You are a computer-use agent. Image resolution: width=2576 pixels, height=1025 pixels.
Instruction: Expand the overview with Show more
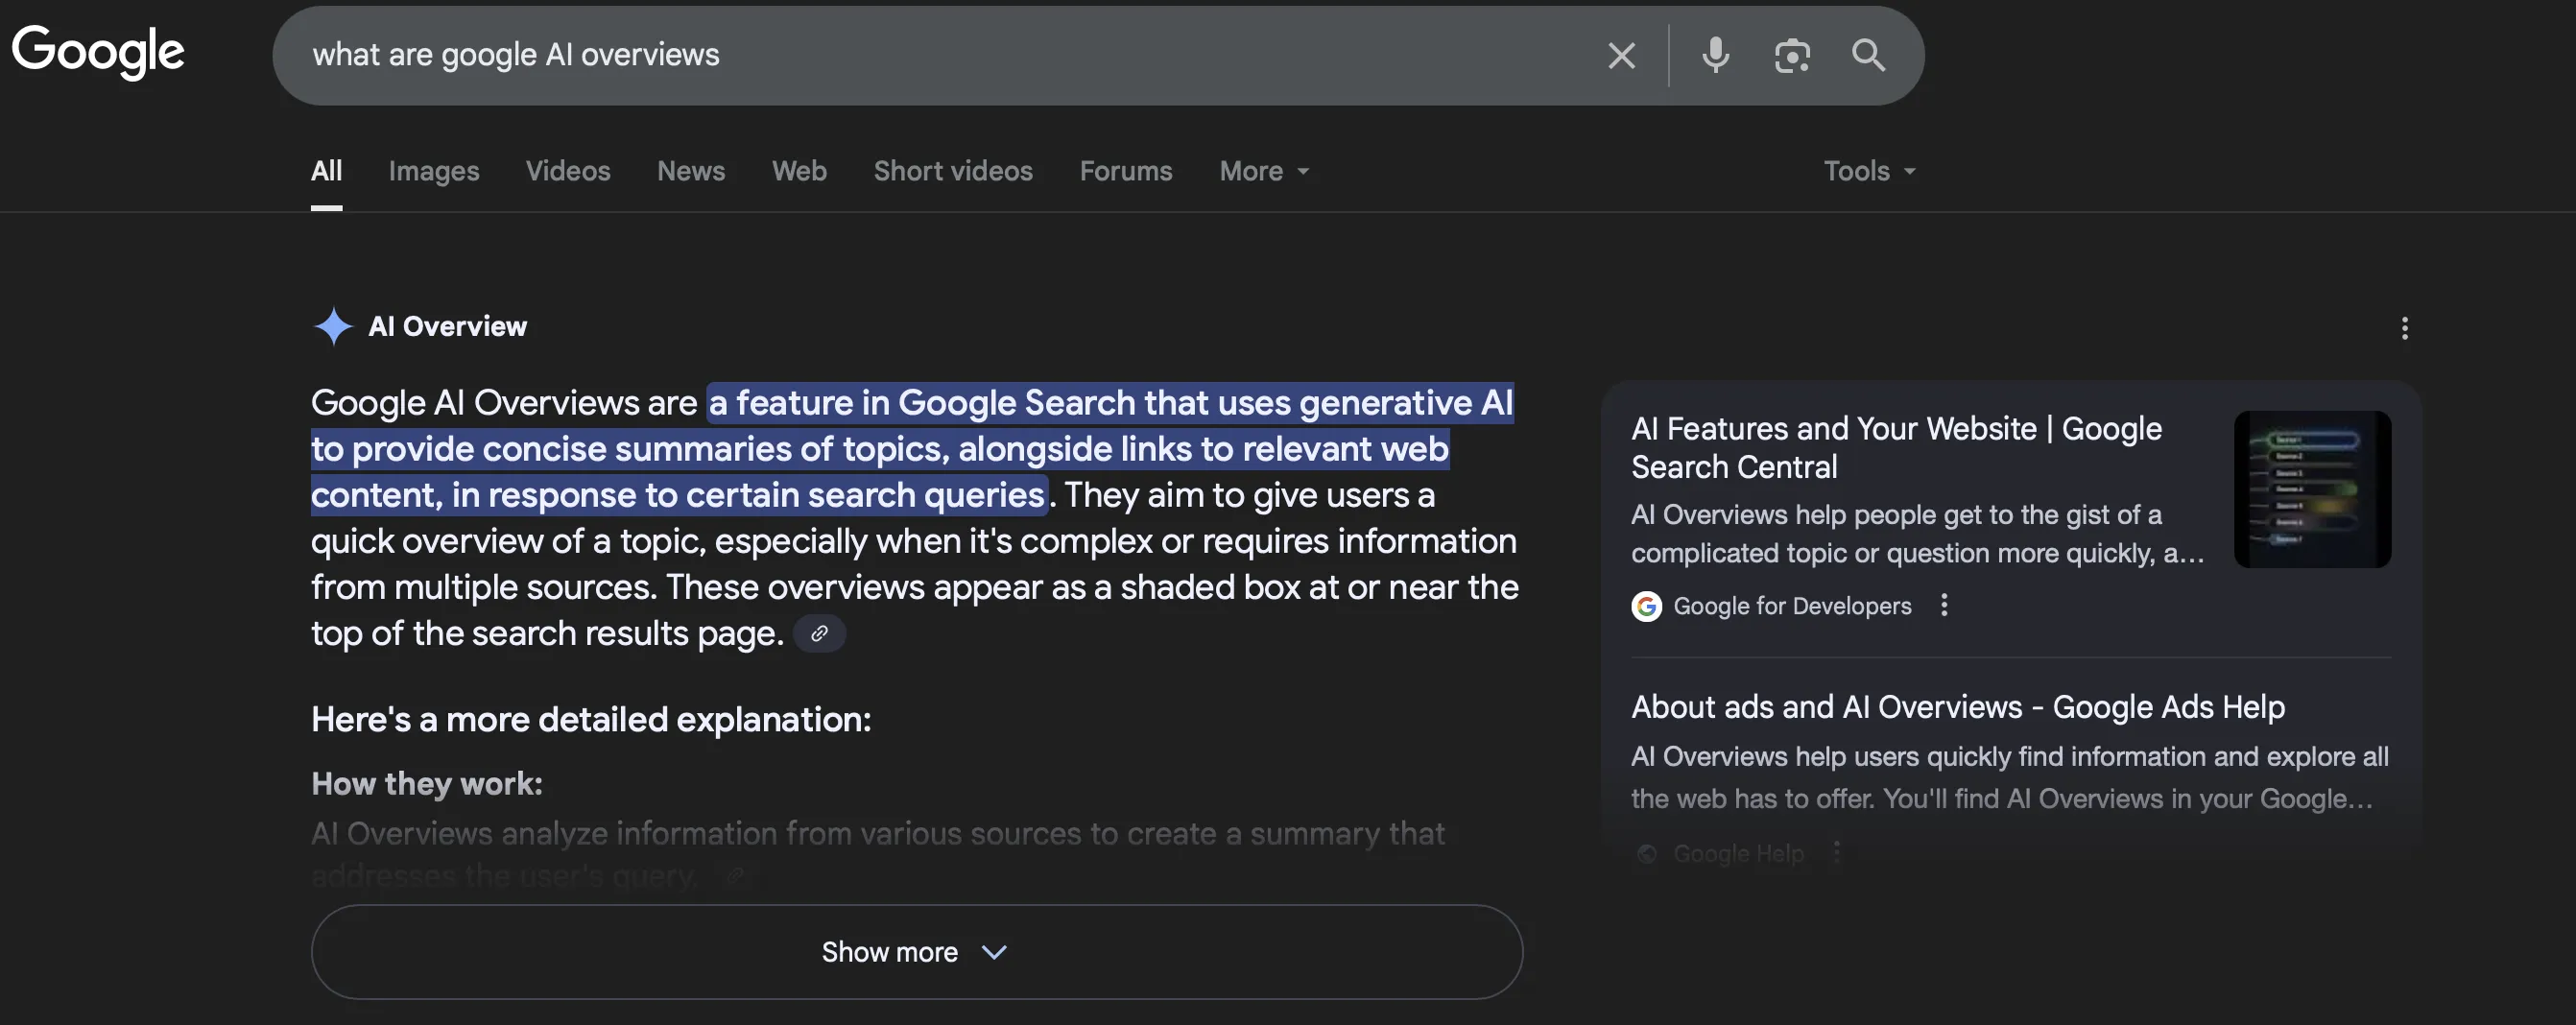coord(916,952)
